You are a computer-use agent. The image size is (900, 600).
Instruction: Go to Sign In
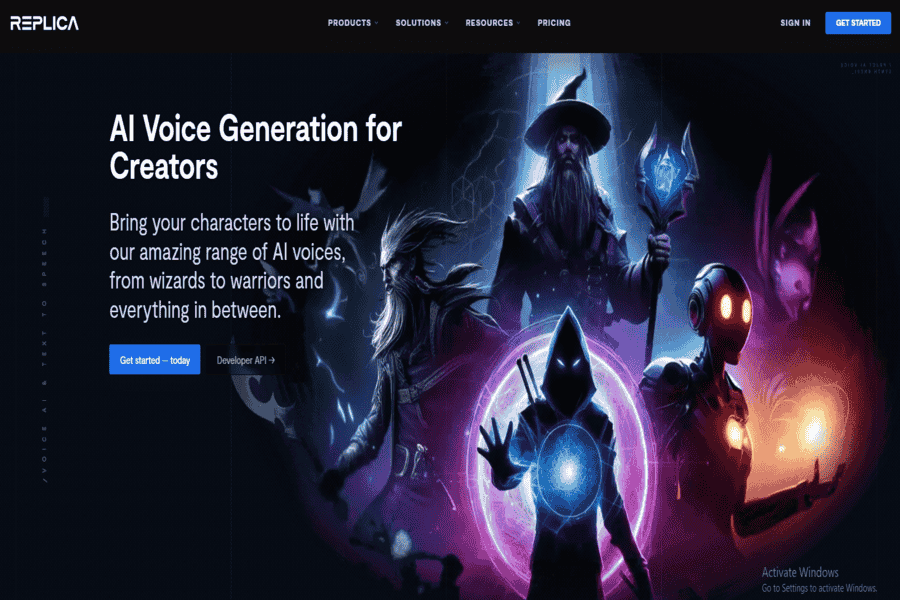(x=795, y=23)
